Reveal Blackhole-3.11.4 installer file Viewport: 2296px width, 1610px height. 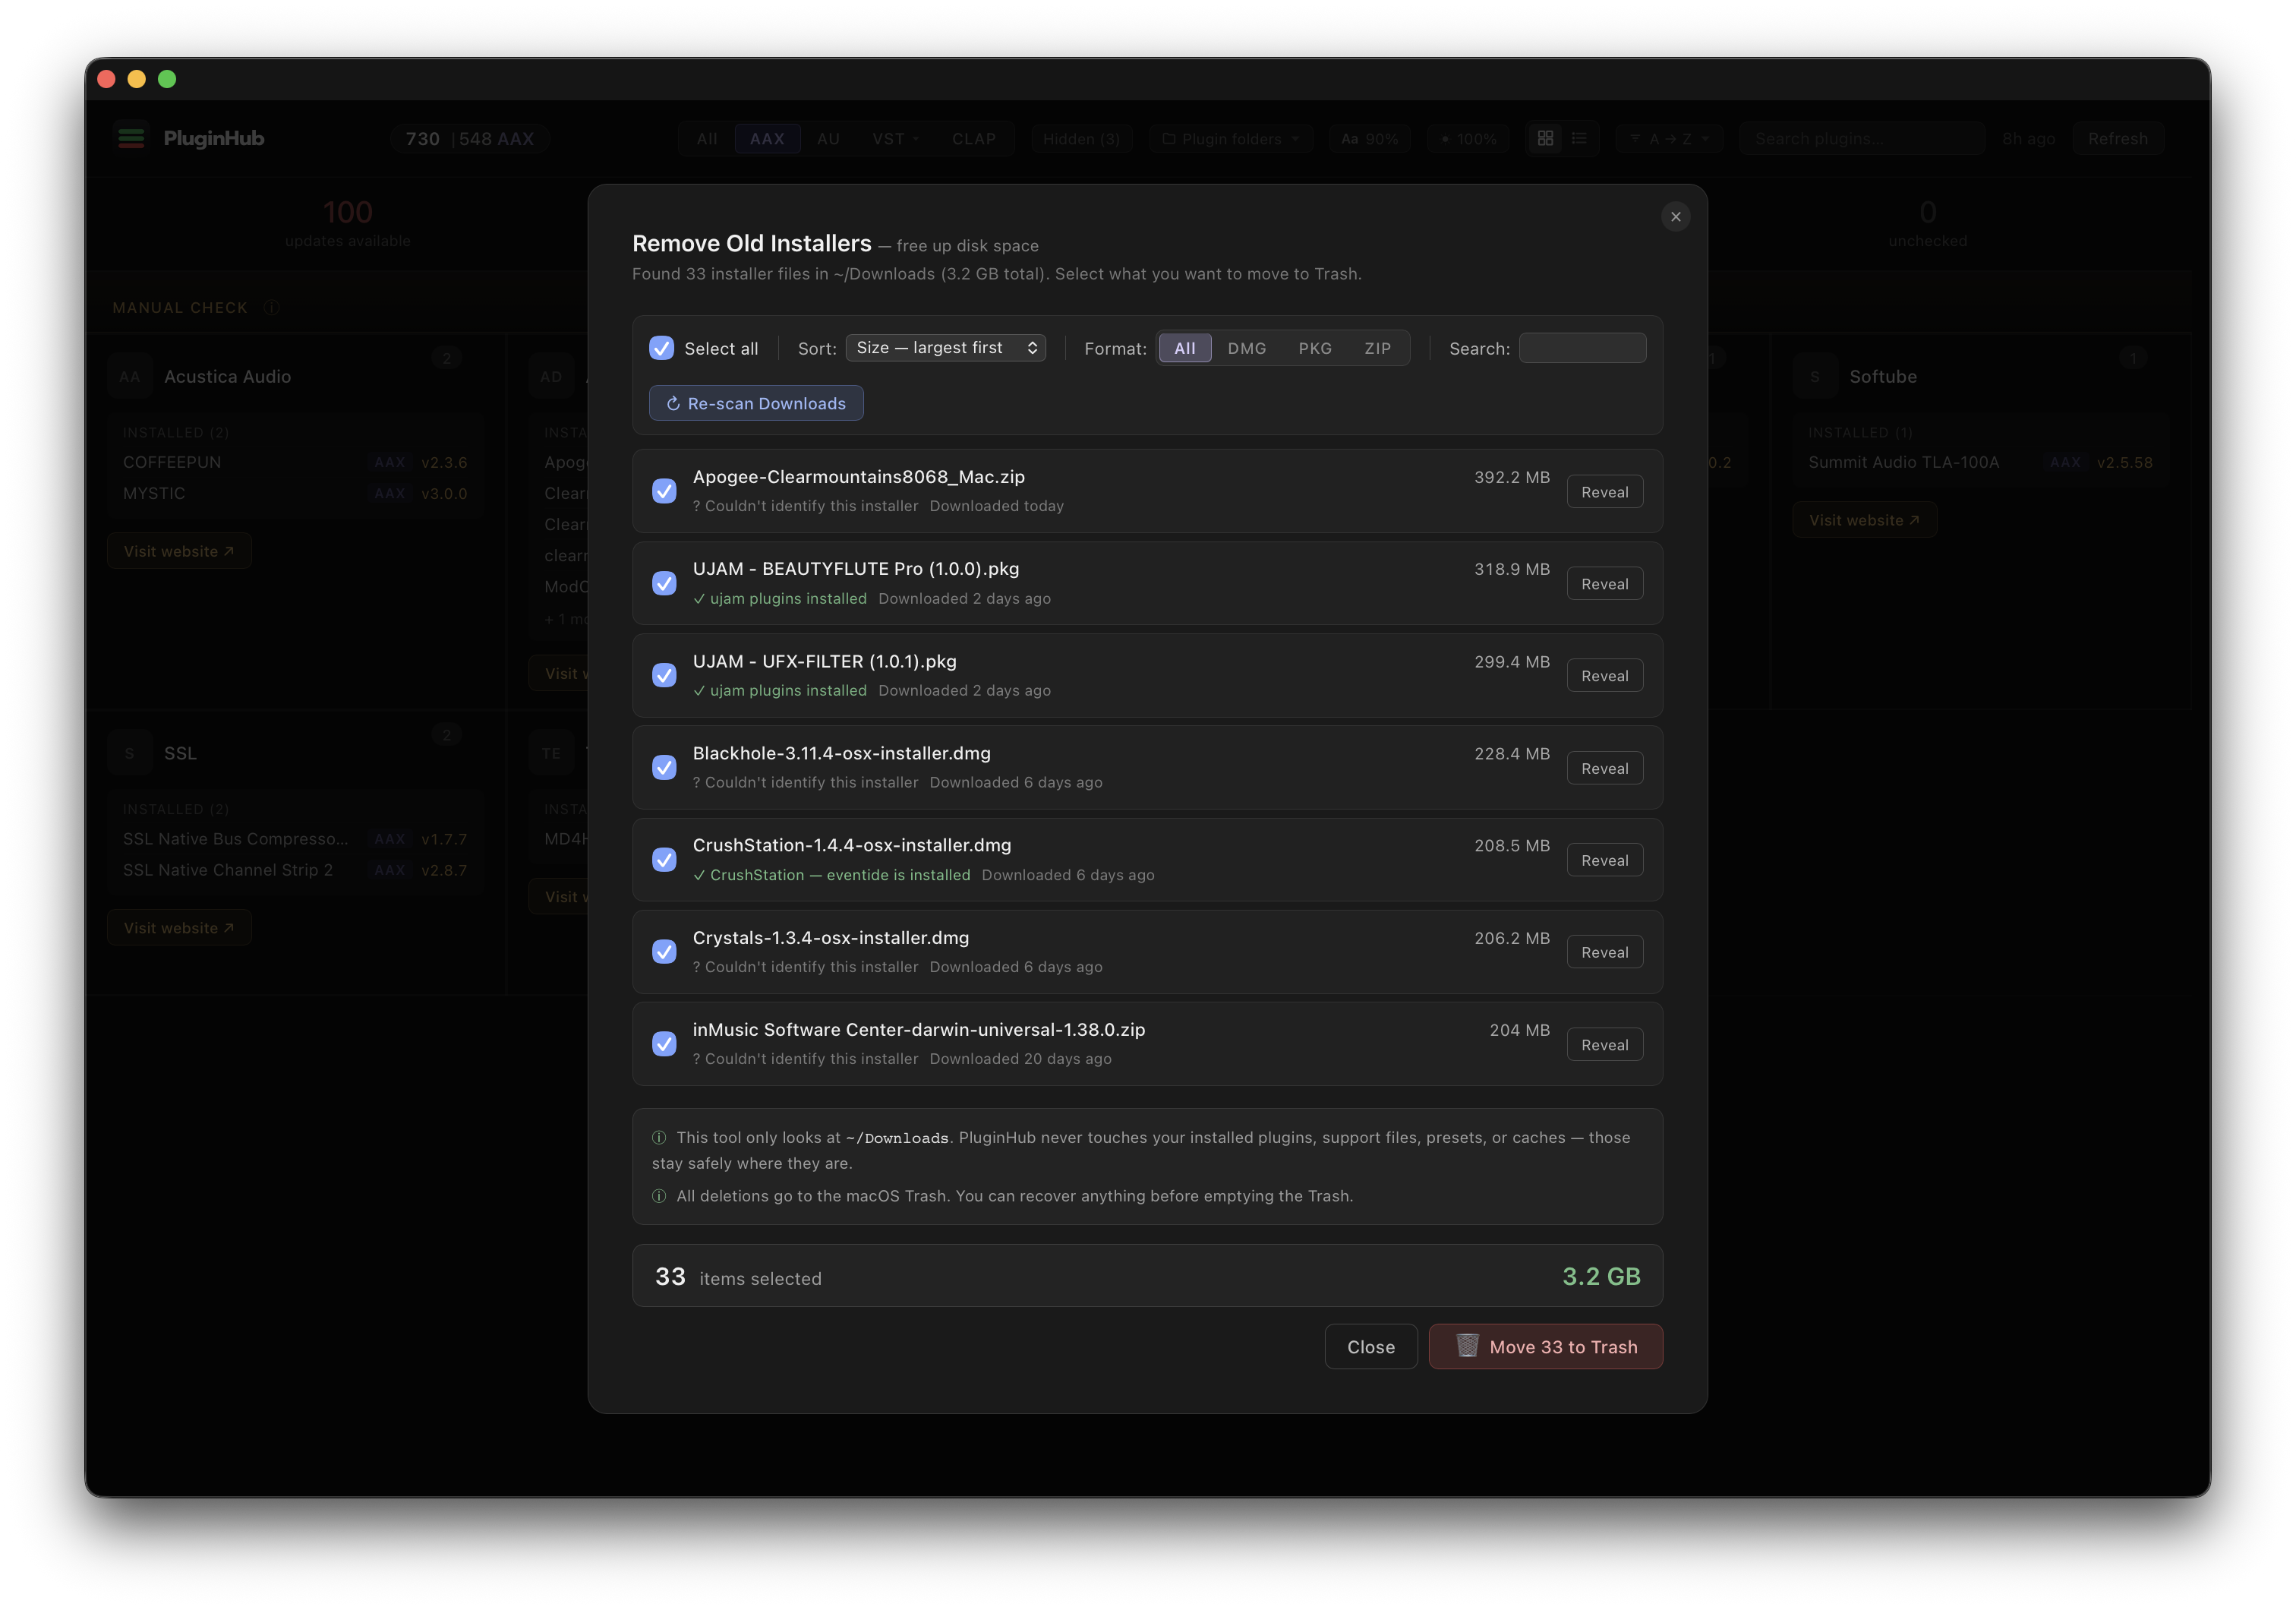(x=1604, y=768)
